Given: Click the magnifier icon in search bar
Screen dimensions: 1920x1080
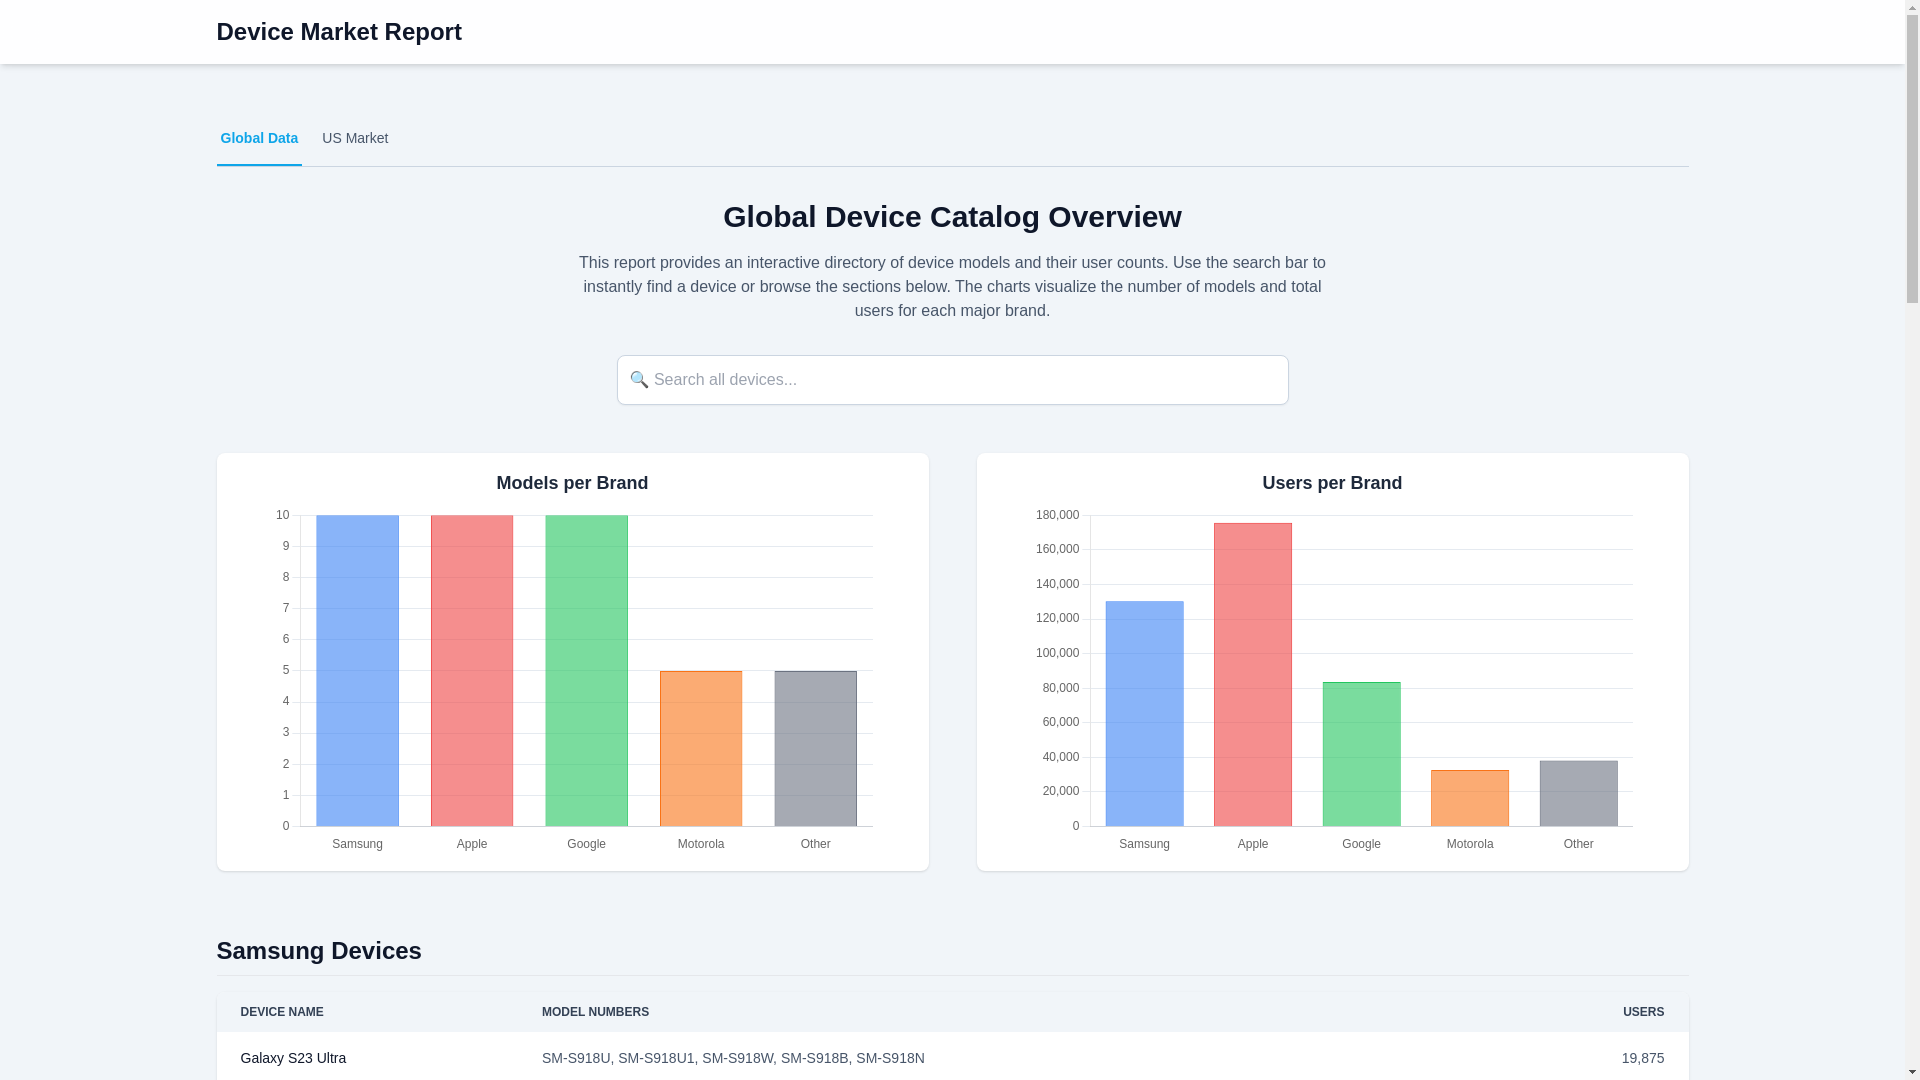Looking at the screenshot, I should (639, 379).
